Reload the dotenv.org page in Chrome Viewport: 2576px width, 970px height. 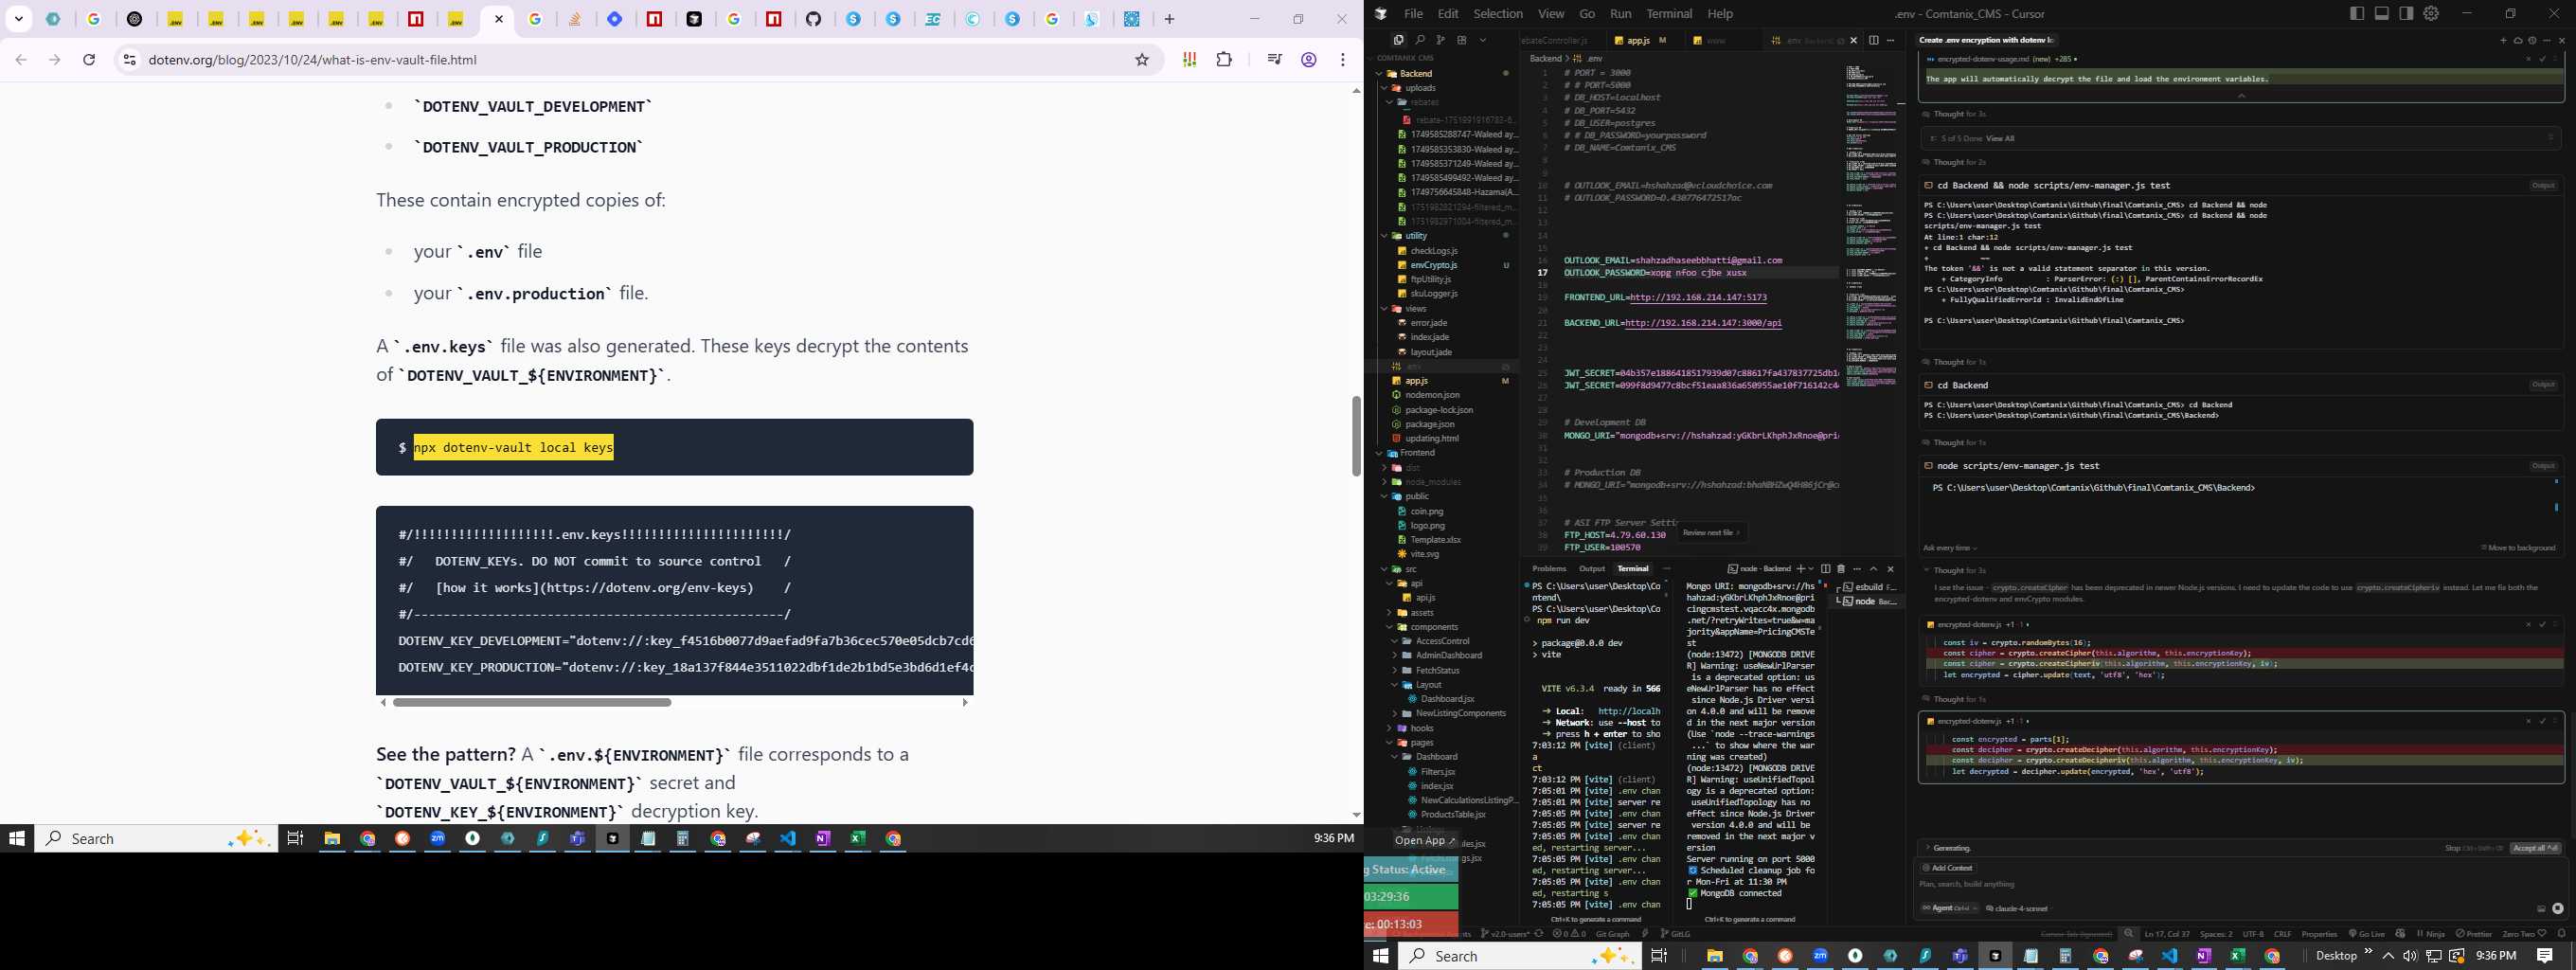tap(89, 60)
